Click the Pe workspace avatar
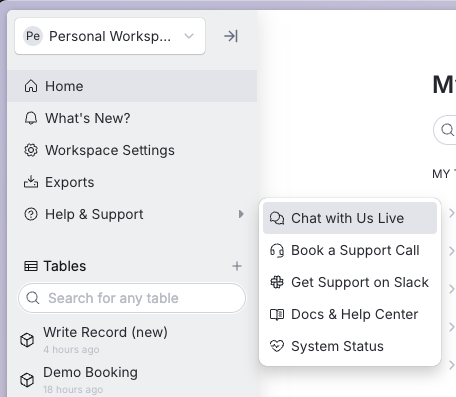Image resolution: width=456 pixels, height=397 pixels. pos(33,36)
